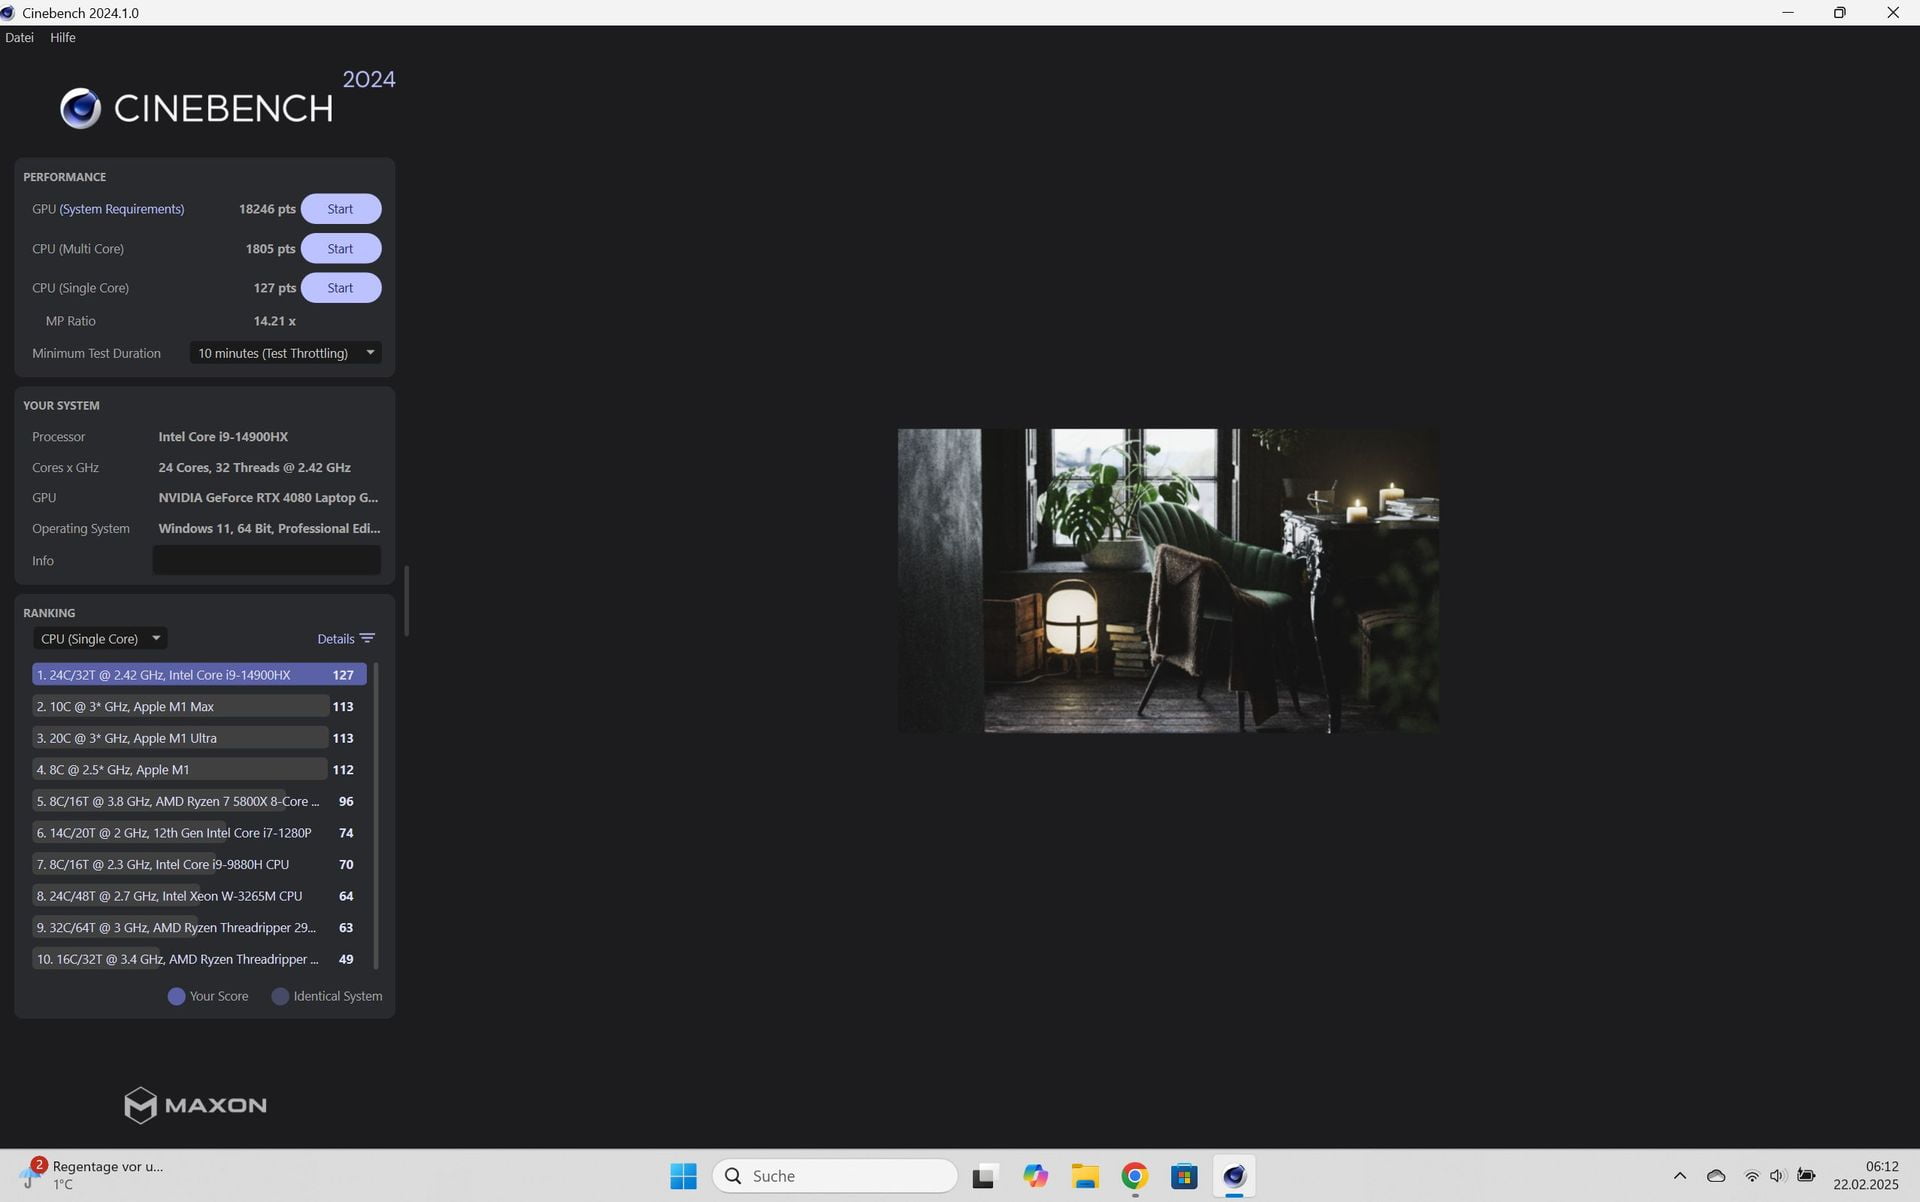
Task: Open File Explorer from the taskbar
Action: (1085, 1176)
